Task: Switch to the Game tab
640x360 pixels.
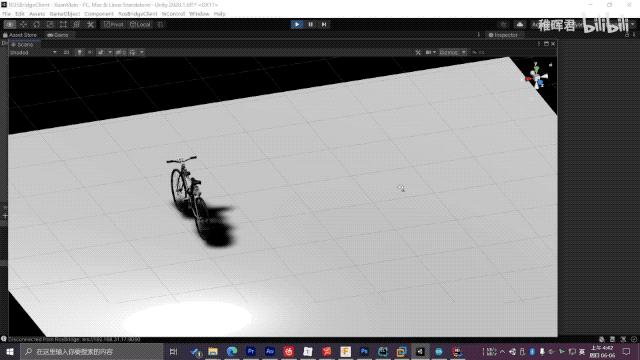Action: 58,35
